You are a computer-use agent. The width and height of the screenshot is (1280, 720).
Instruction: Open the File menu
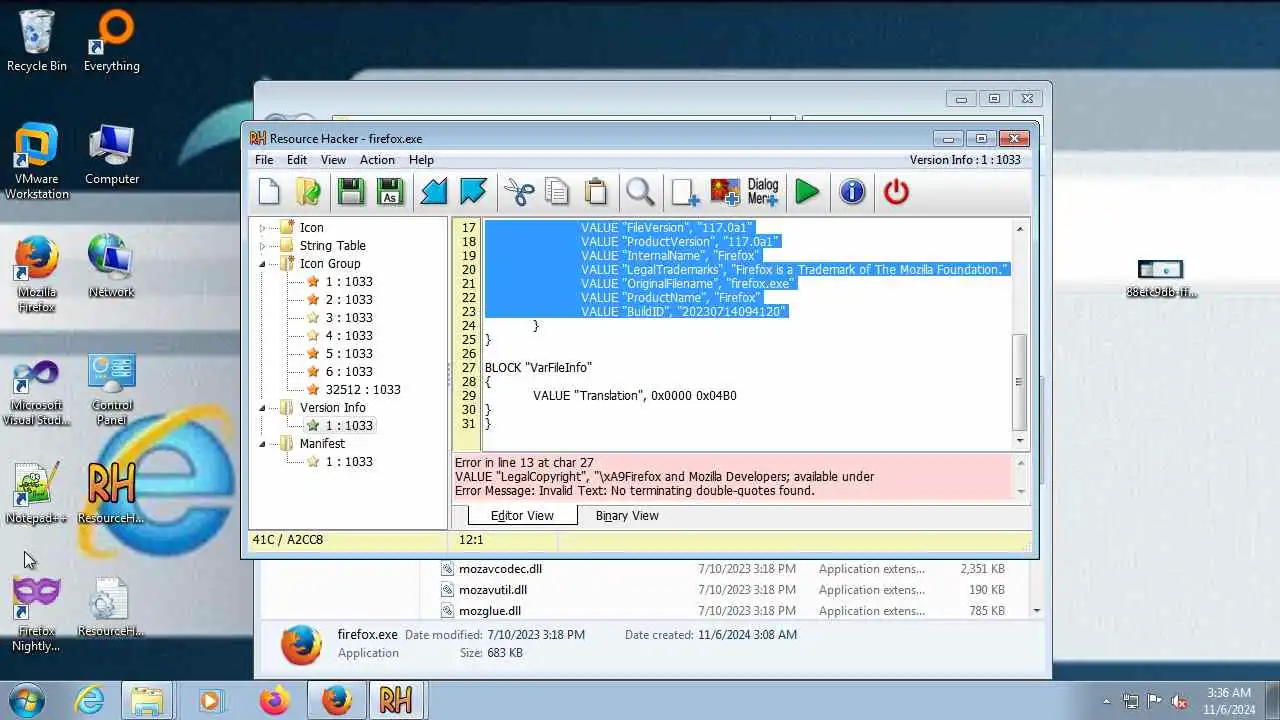click(x=264, y=160)
